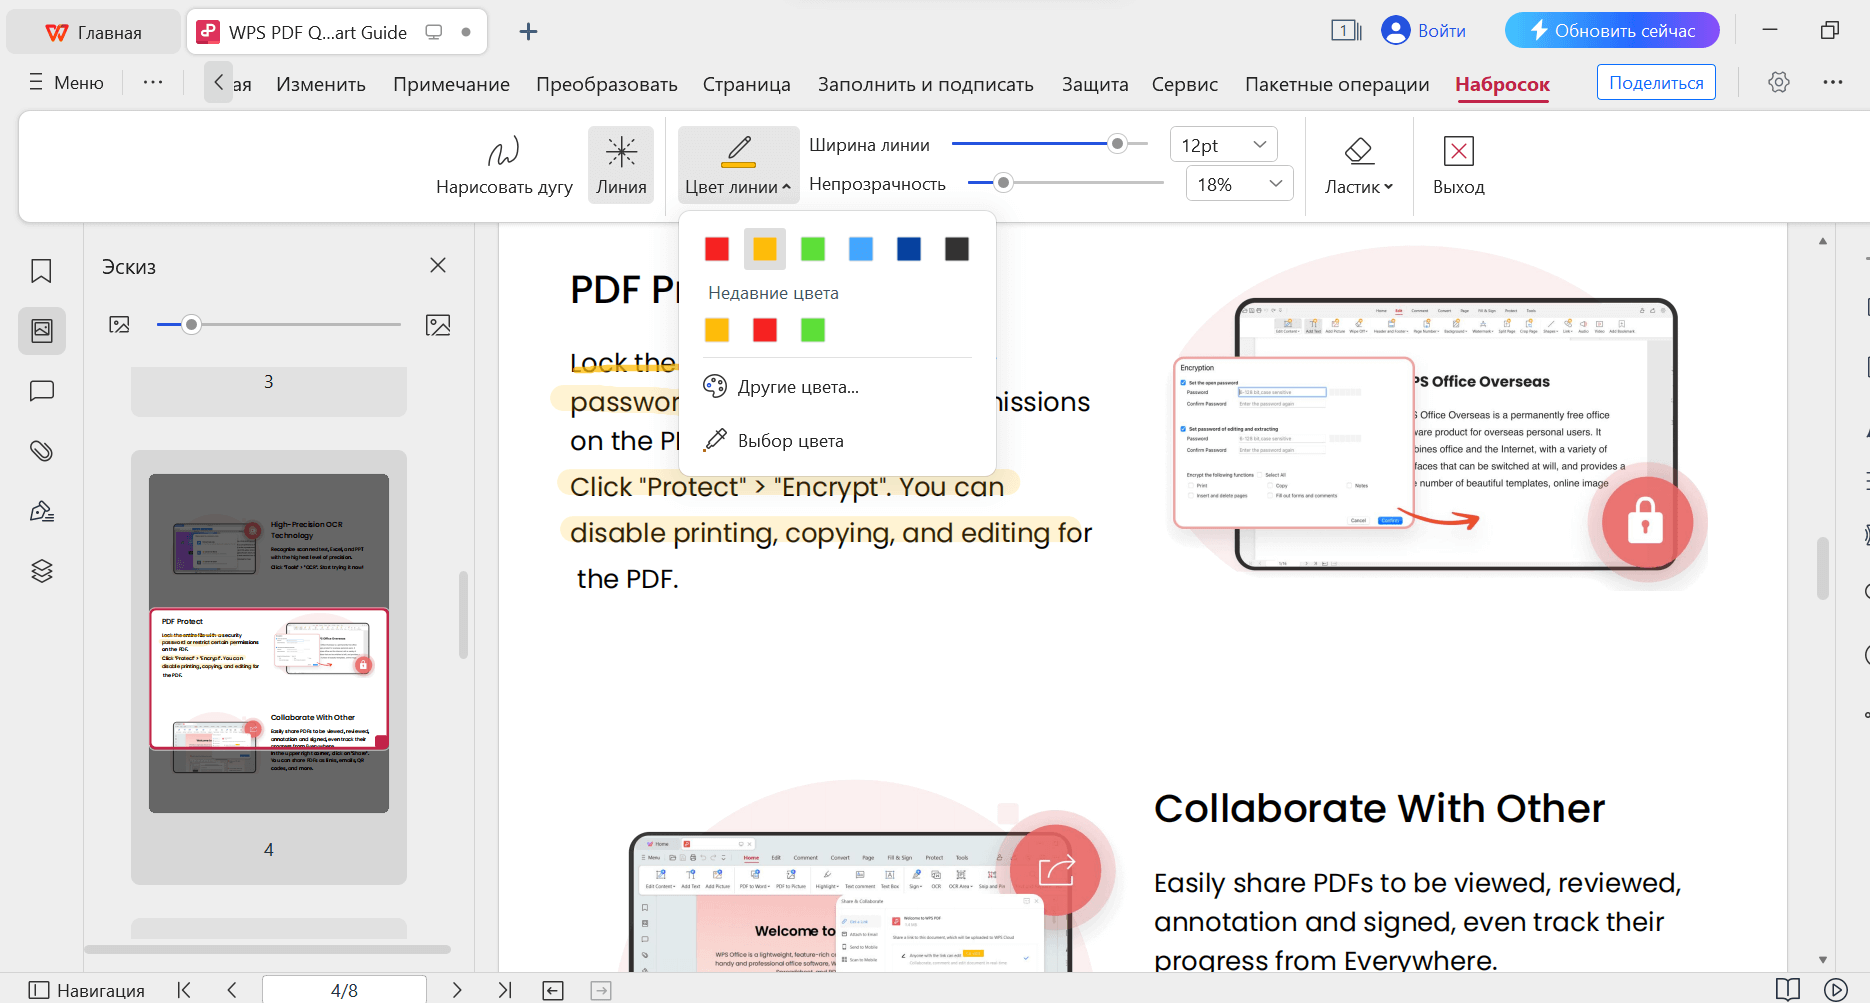Open Другие цвета palette option
The height and width of the screenshot is (1003, 1870).
tap(796, 387)
